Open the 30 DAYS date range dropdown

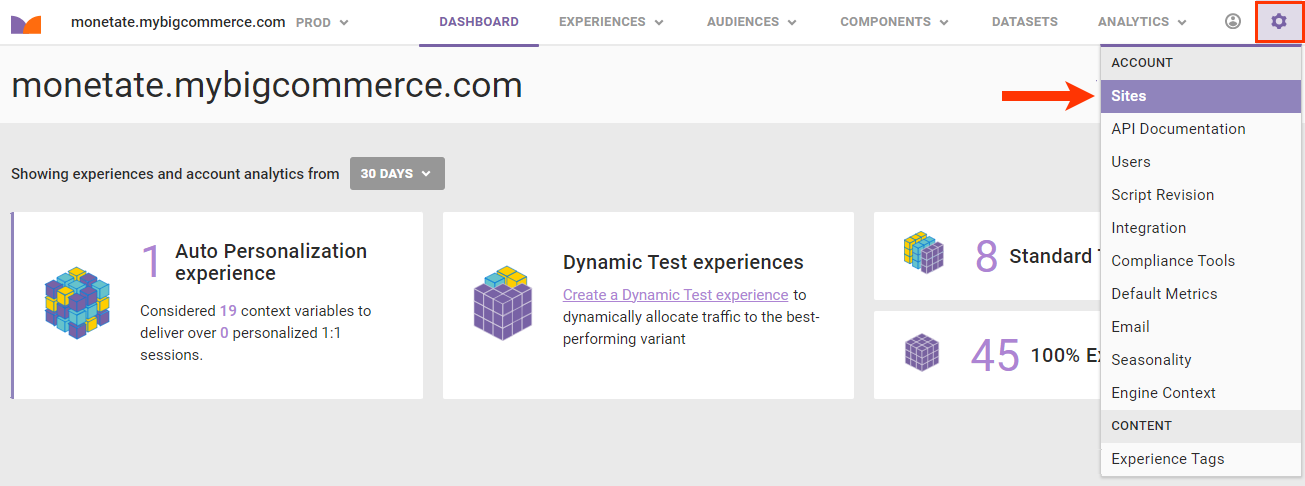(397, 173)
